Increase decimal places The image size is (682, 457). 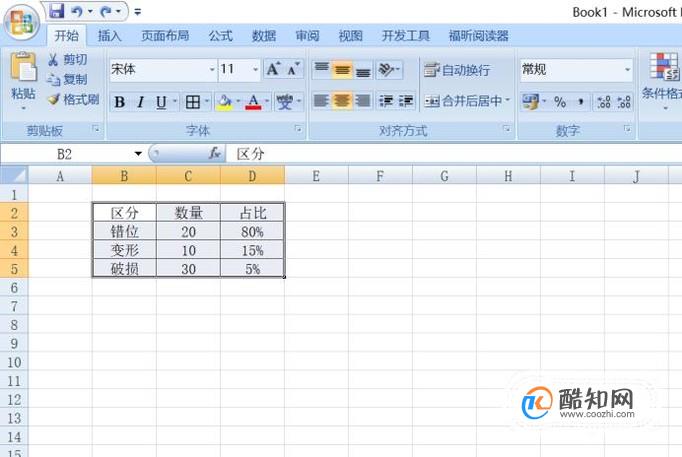604,102
